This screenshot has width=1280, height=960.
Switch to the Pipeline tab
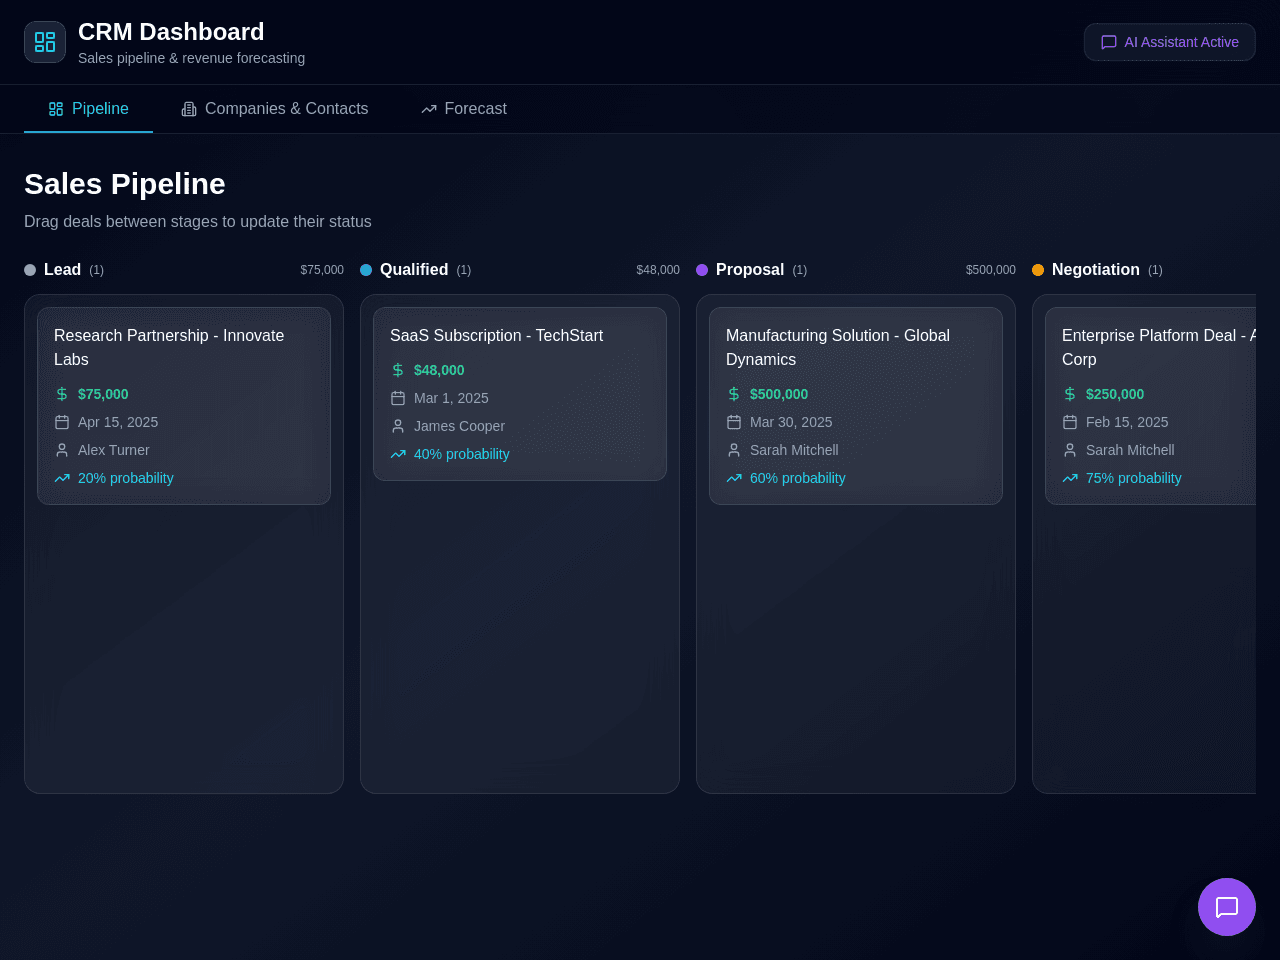point(88,108)
